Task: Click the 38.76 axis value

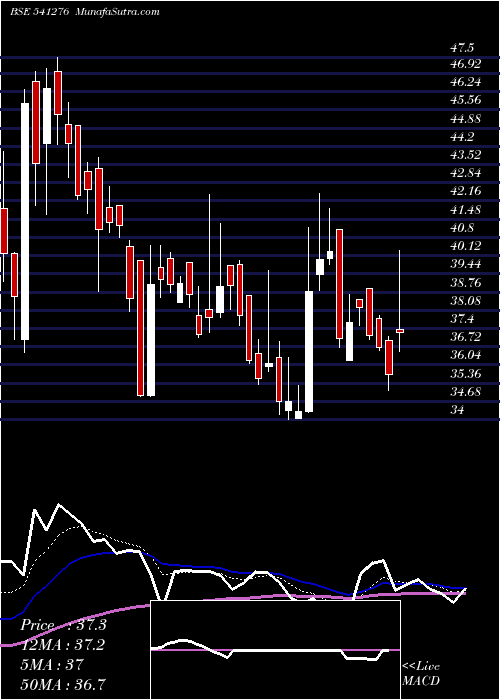Action: (x=466, y=283)
